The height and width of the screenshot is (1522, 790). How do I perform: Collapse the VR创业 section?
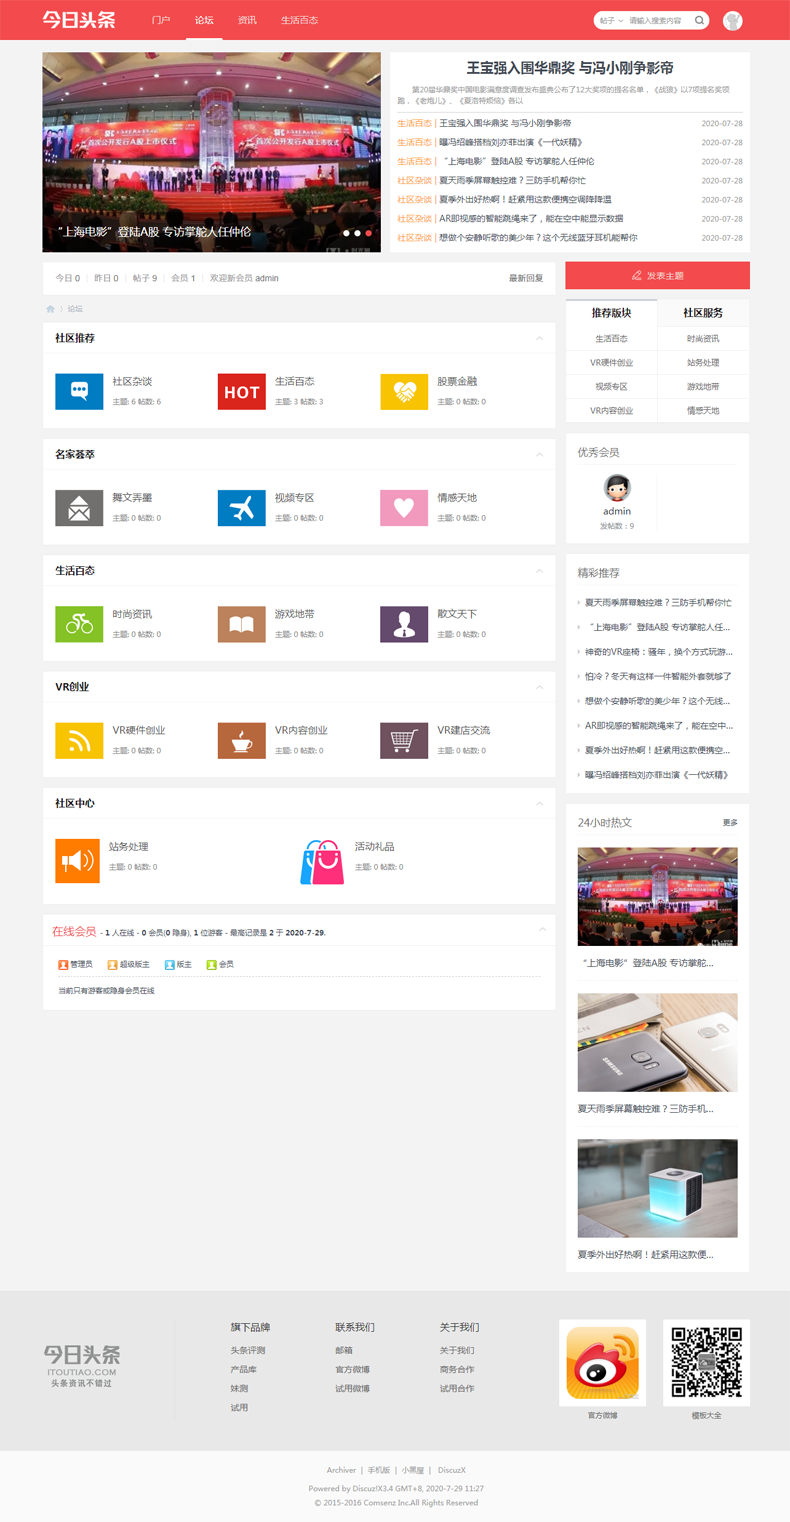click(540, 687)
